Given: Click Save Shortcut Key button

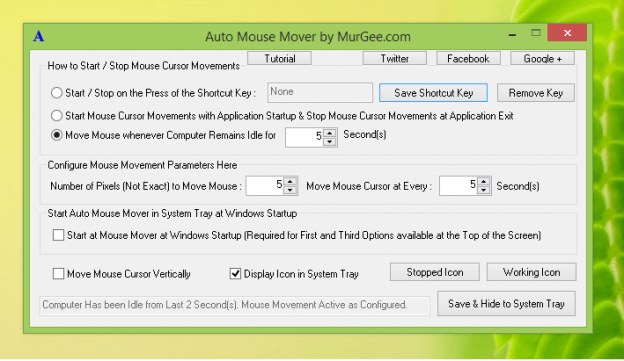Looking at the screenshot, I should 433,93.
